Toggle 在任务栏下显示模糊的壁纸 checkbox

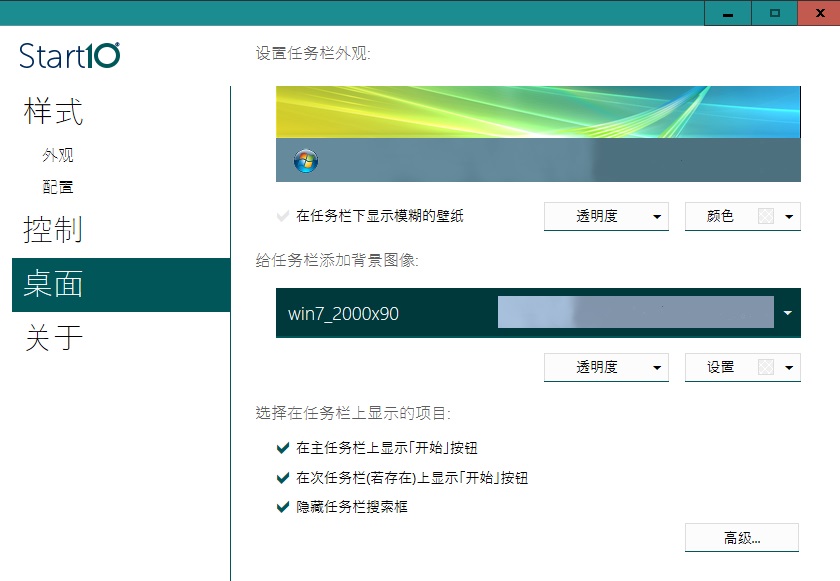pos(283,216)
